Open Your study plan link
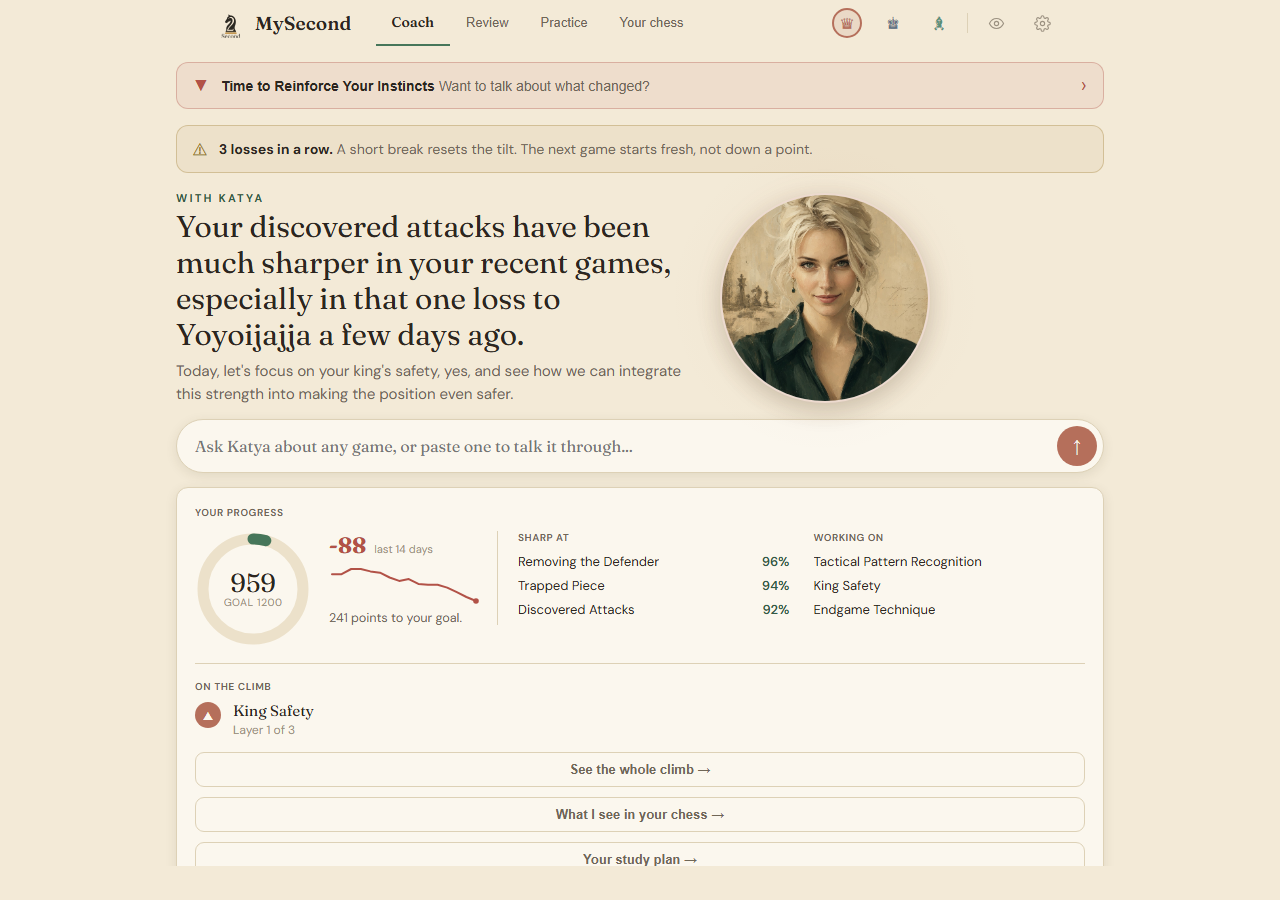This screenshot has width=1280, height=900. 640,856
